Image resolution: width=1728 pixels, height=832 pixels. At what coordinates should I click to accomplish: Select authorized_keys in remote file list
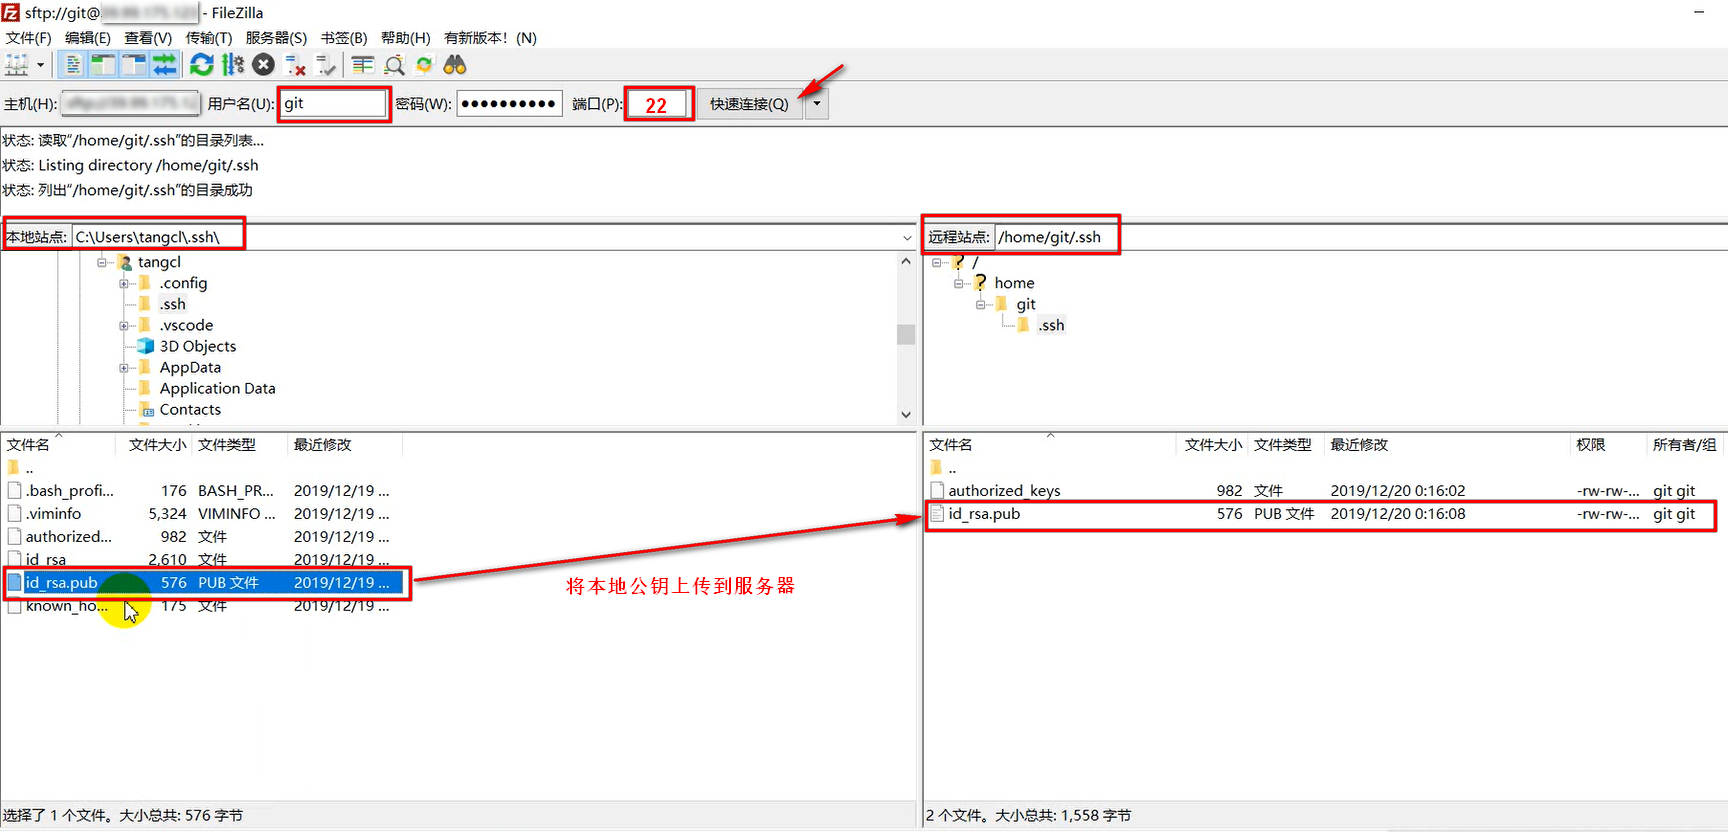point(1004,491)
